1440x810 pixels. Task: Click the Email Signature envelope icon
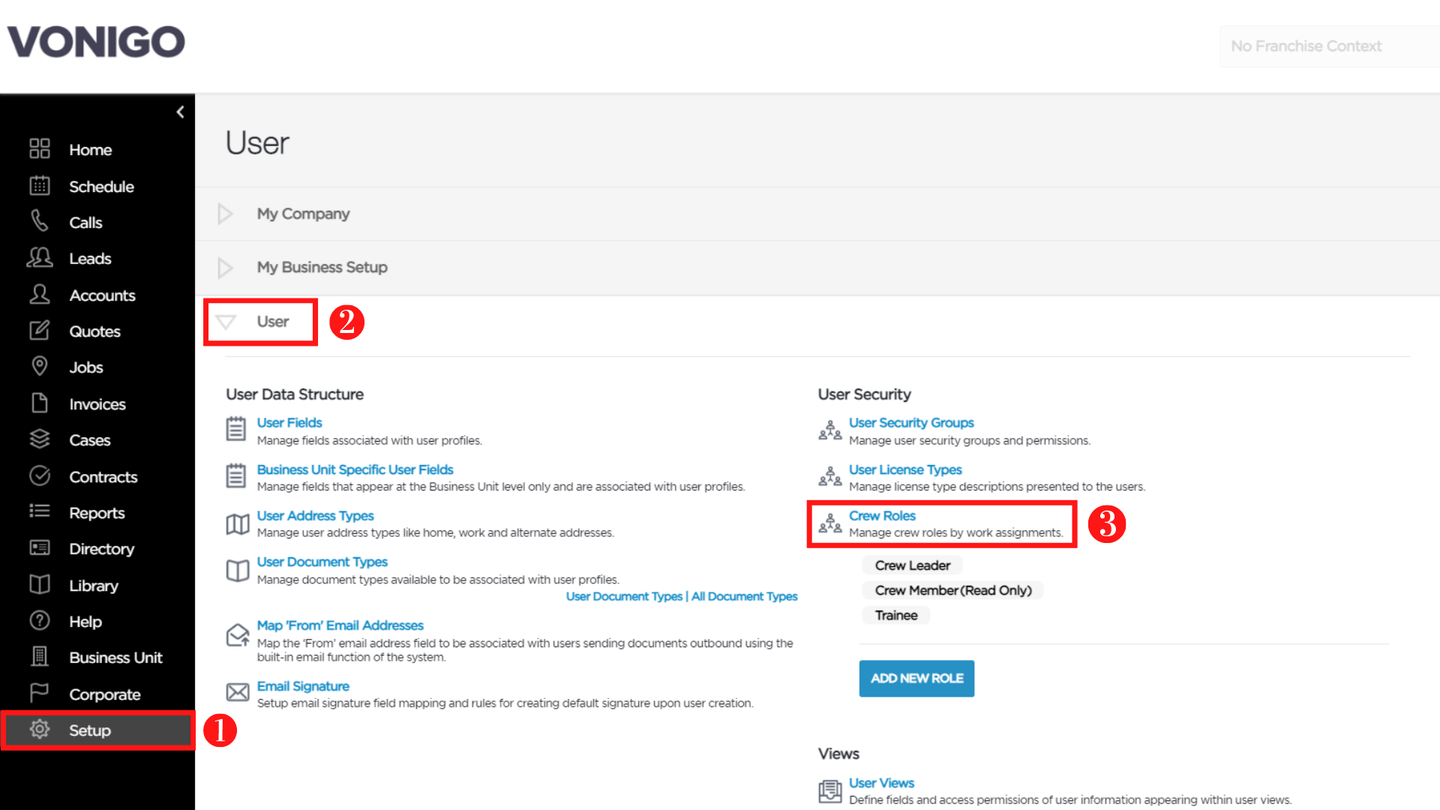tap(237, 692)
